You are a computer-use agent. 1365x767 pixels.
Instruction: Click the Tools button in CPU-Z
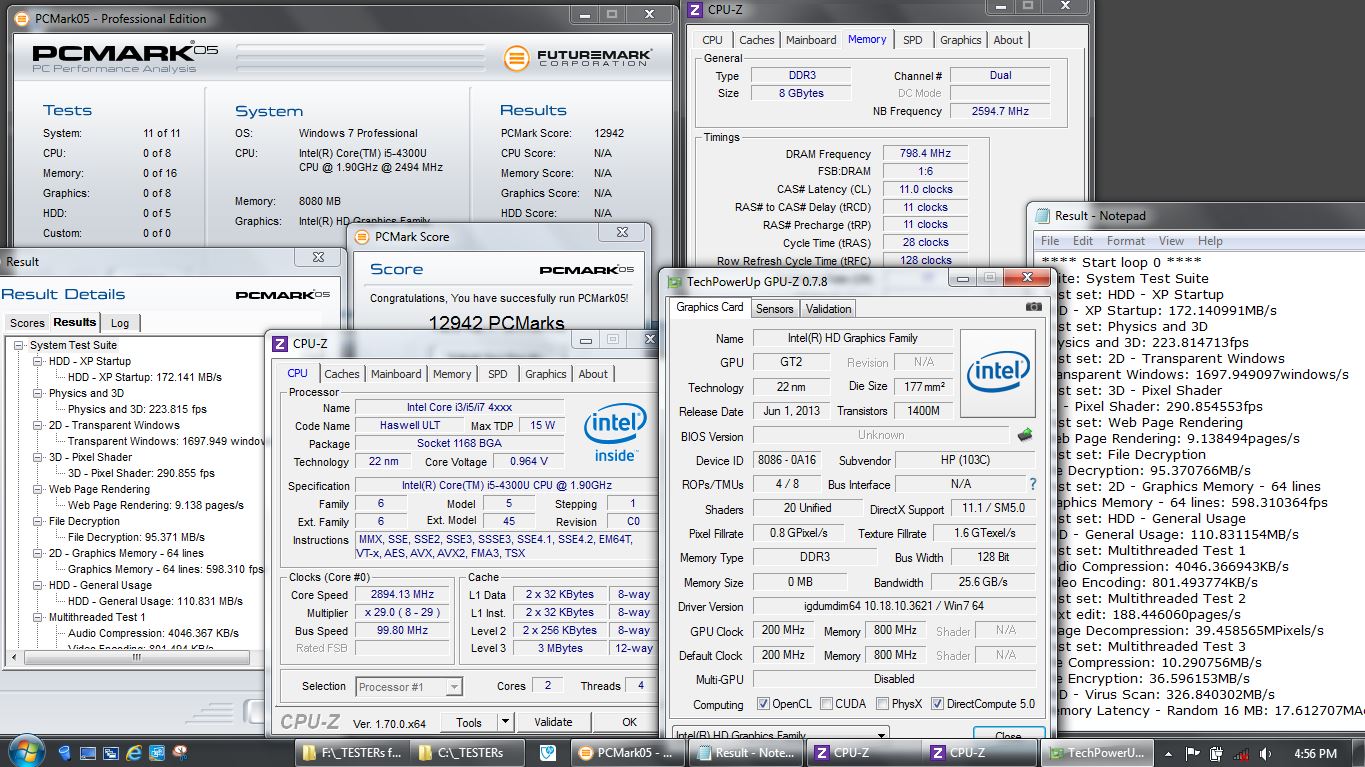coord(469,722)
